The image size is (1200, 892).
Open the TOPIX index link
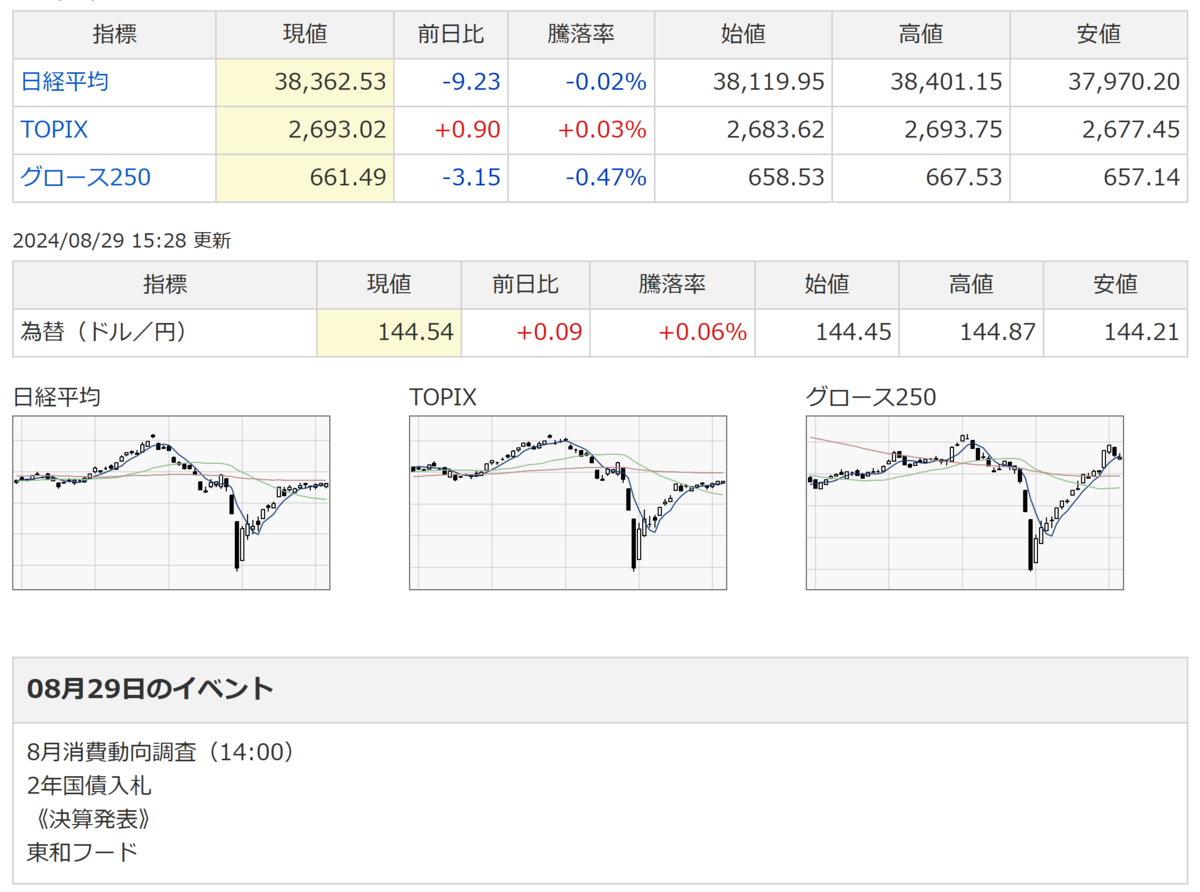(54, 130)
